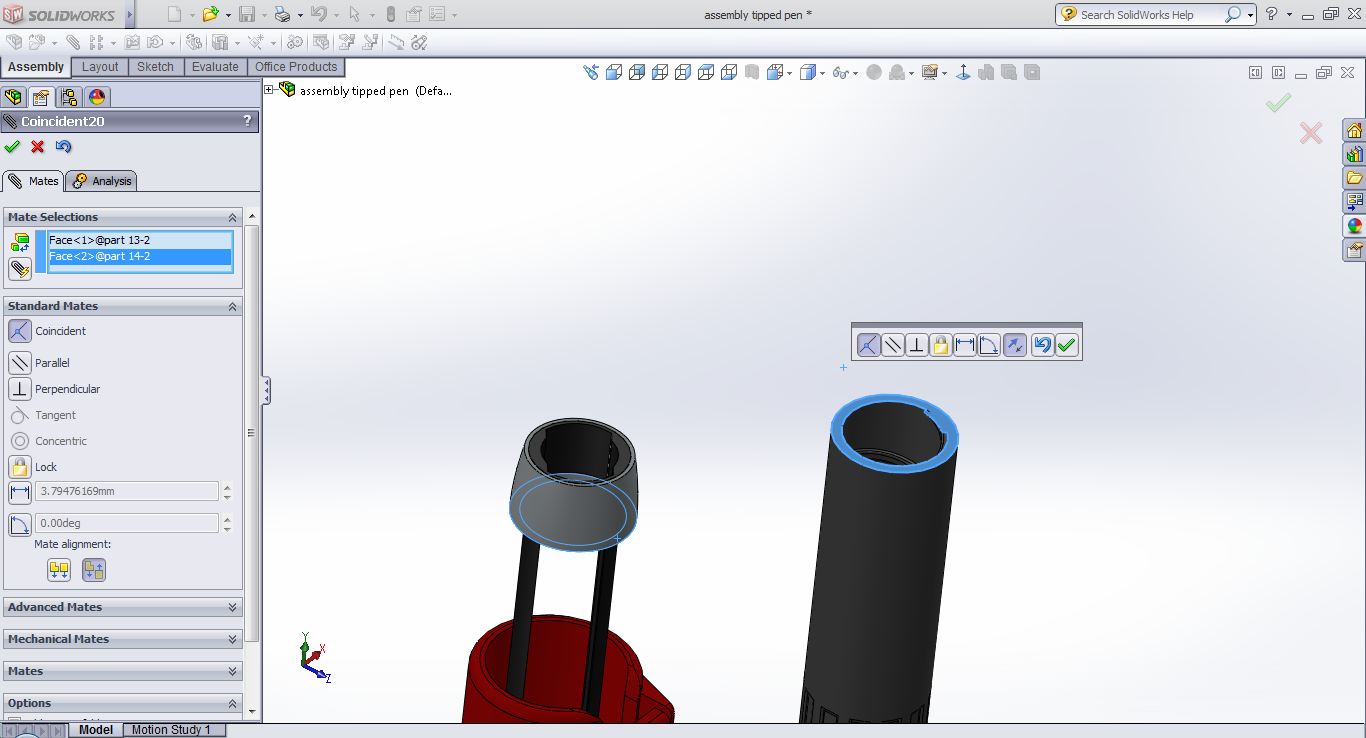Expand the assembly tipped pen tree node
The image size is (1366, 738).
coord(269,90)
